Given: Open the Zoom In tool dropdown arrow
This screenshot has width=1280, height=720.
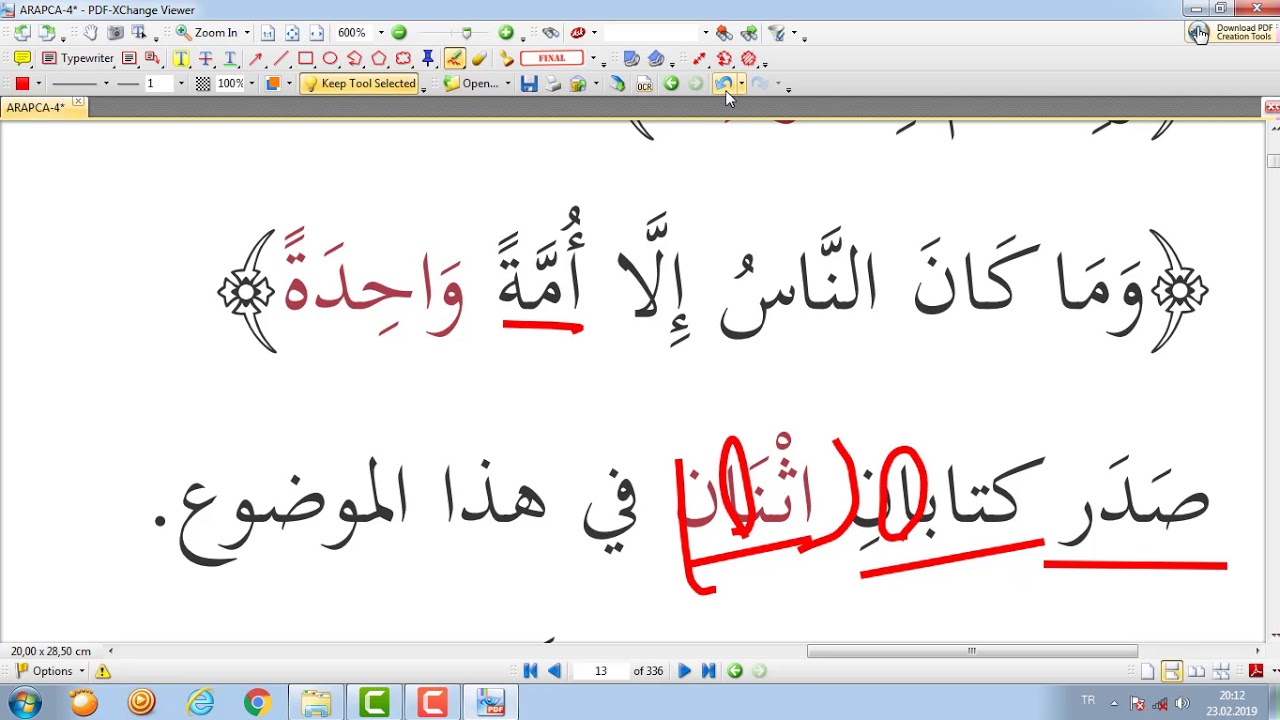Looking at the screenshot, I should point(247,33).
